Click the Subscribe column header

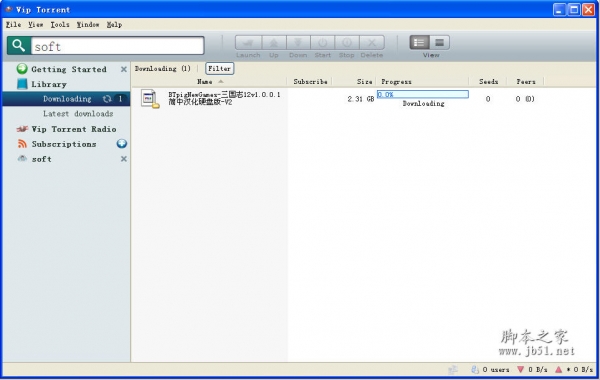(x=310, y=82)
